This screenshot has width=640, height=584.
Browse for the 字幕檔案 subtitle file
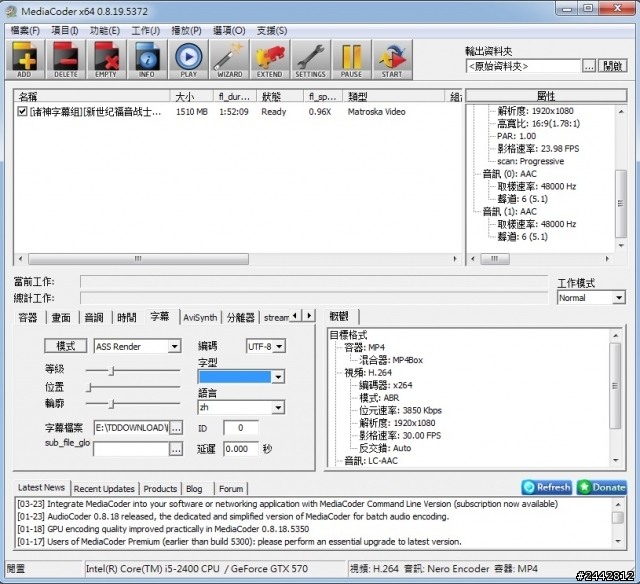[x=176, y=428]
